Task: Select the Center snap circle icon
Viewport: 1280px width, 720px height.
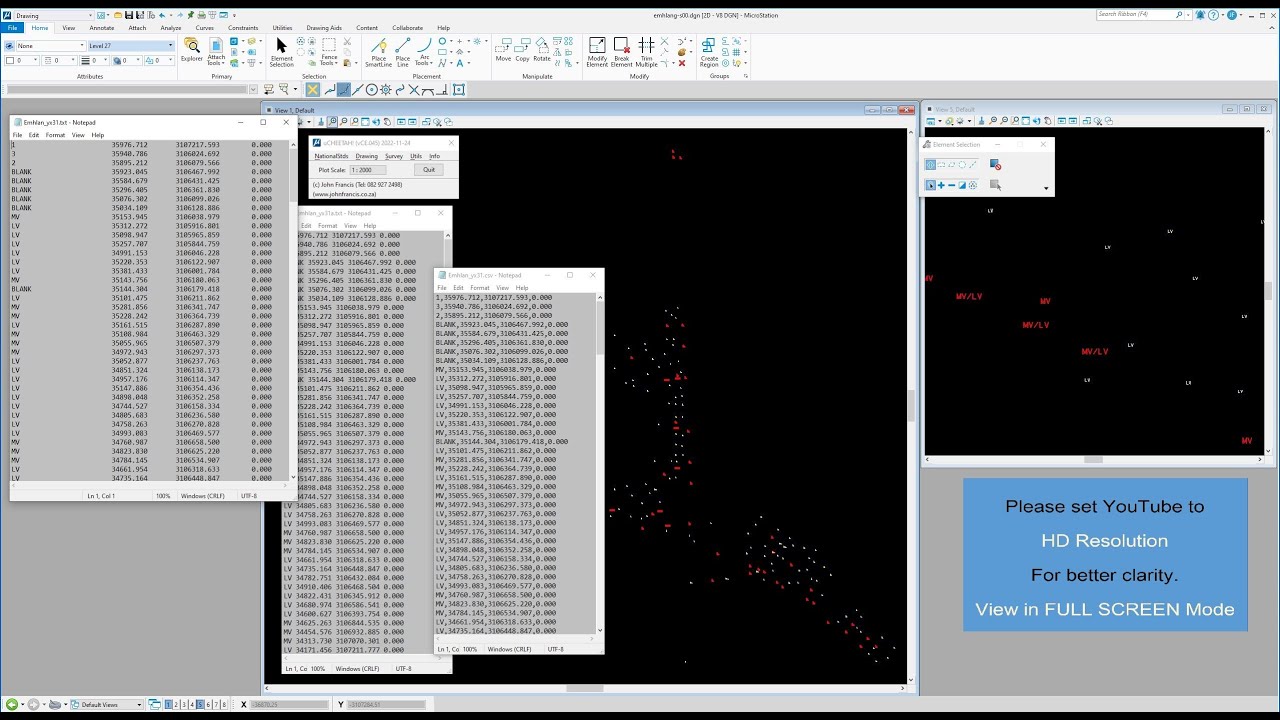Action: tap(372, 90)
